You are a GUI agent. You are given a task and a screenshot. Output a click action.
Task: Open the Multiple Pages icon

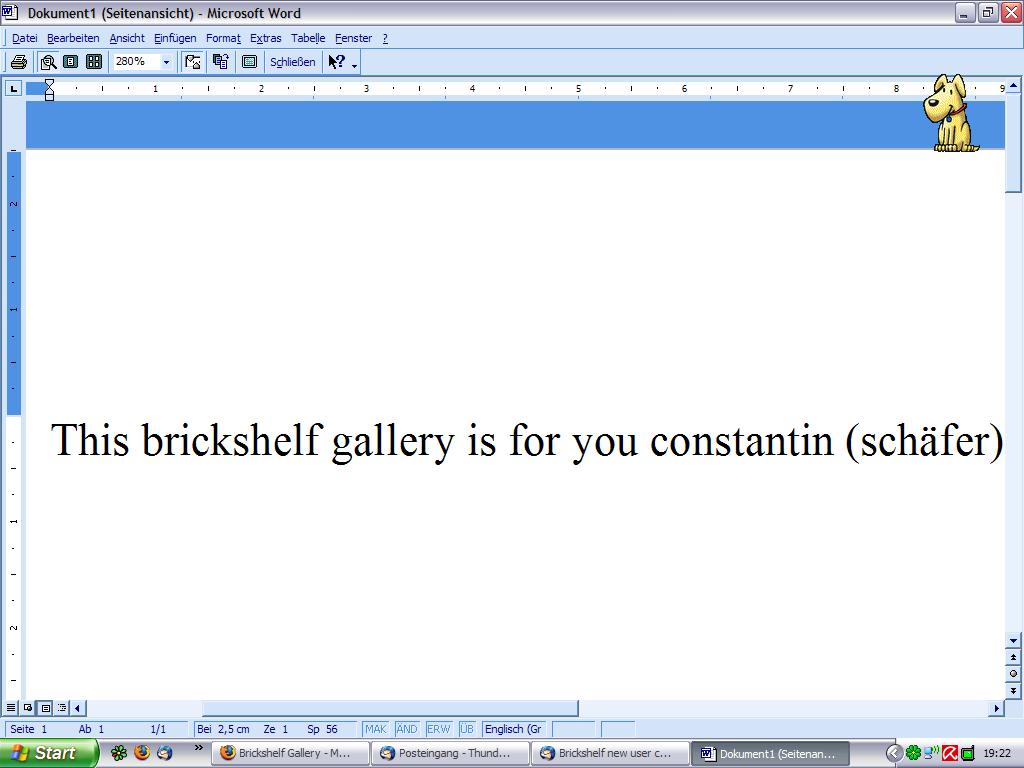[94, 62]
